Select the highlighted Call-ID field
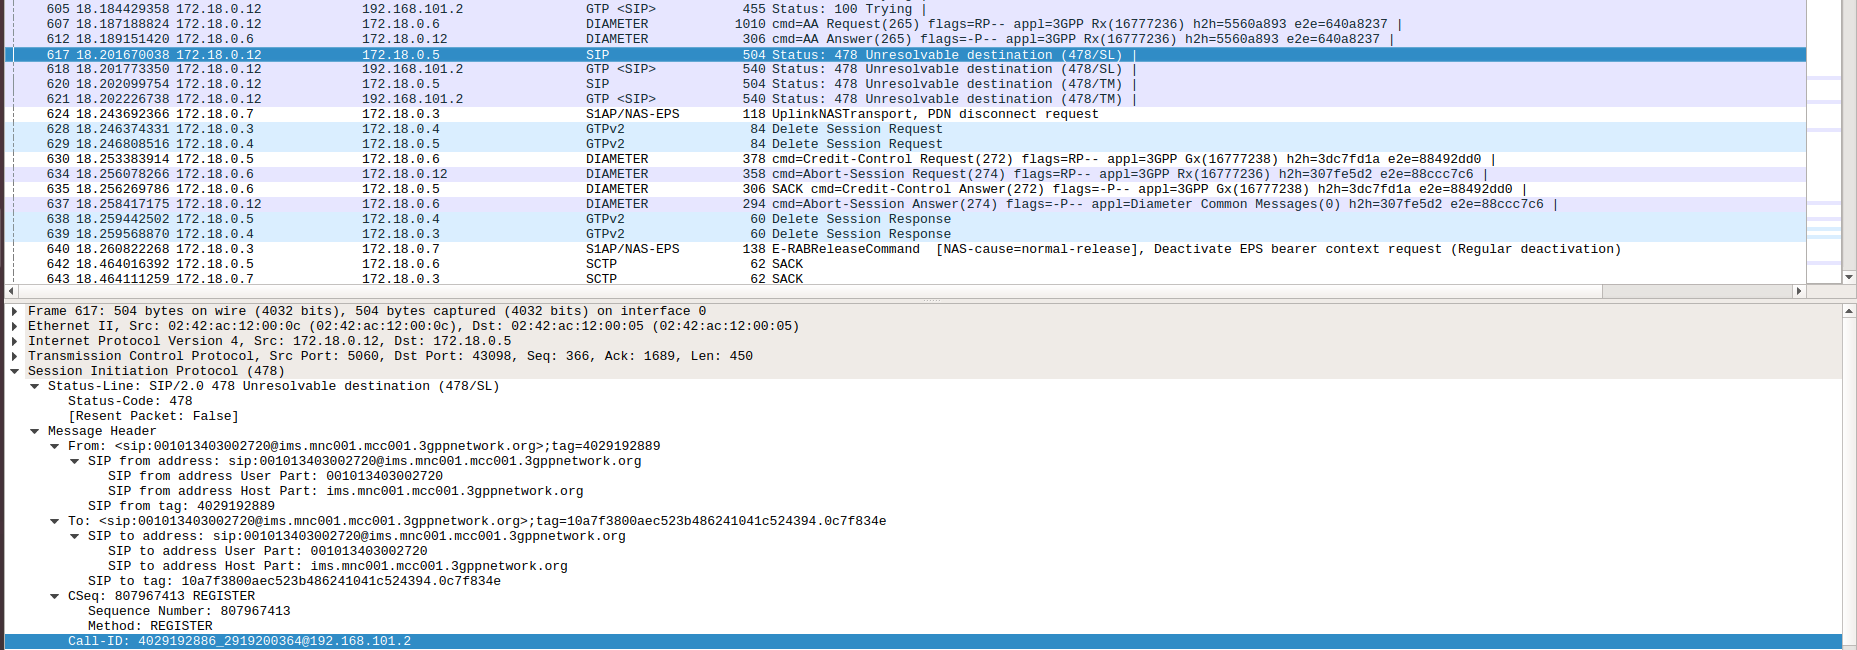 (x=923, y=641)
